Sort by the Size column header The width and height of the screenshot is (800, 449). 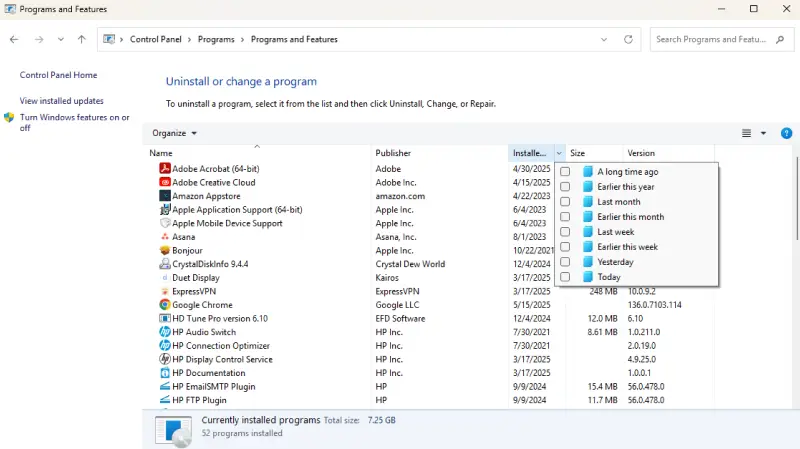point(594,153)
